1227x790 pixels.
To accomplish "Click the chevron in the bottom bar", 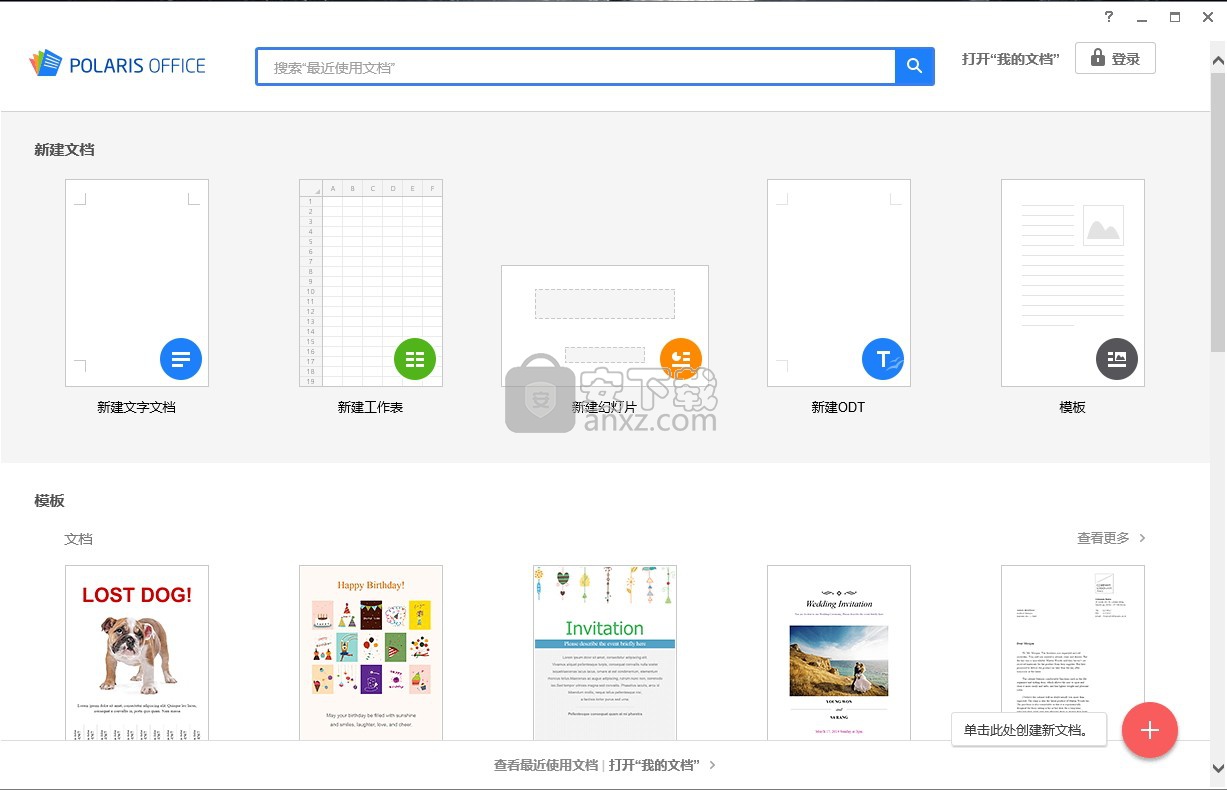I will pos(712,765).
